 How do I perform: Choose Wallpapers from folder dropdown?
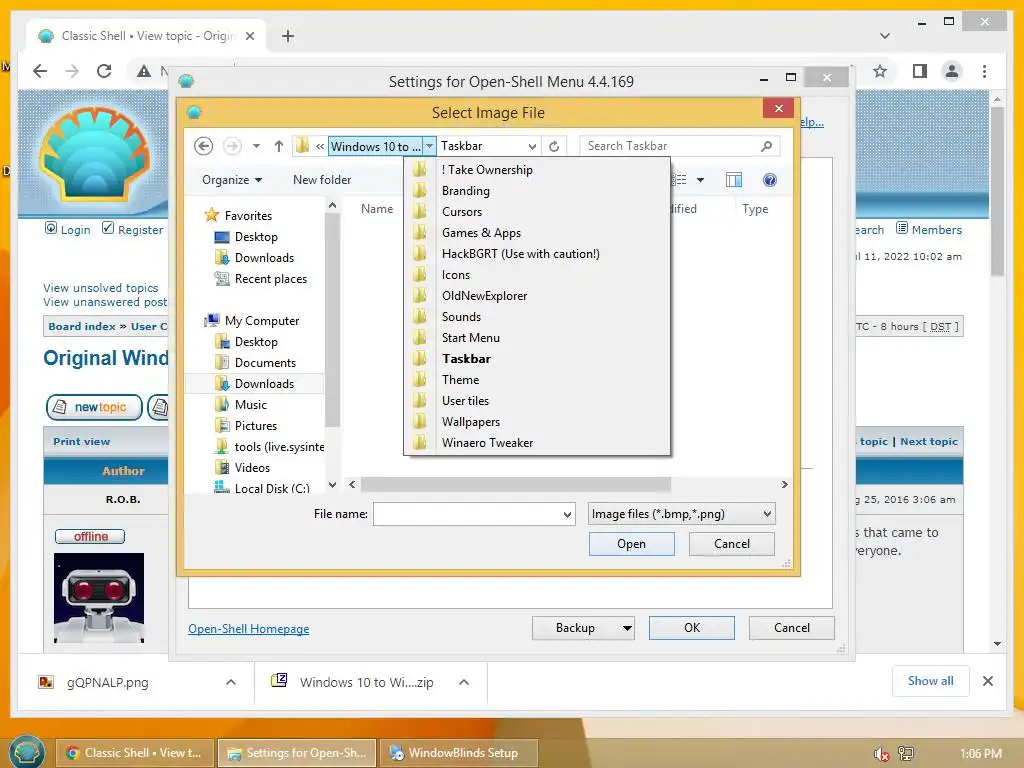coord(471,422)
